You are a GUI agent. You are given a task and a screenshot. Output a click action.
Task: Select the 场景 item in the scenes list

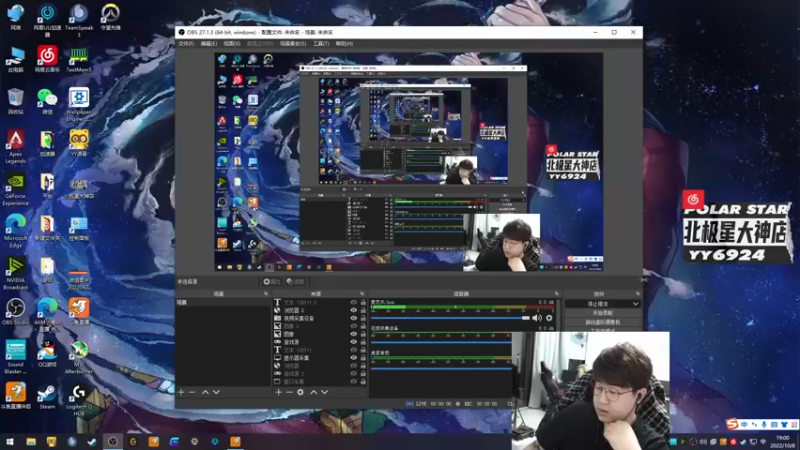(223, 303)
